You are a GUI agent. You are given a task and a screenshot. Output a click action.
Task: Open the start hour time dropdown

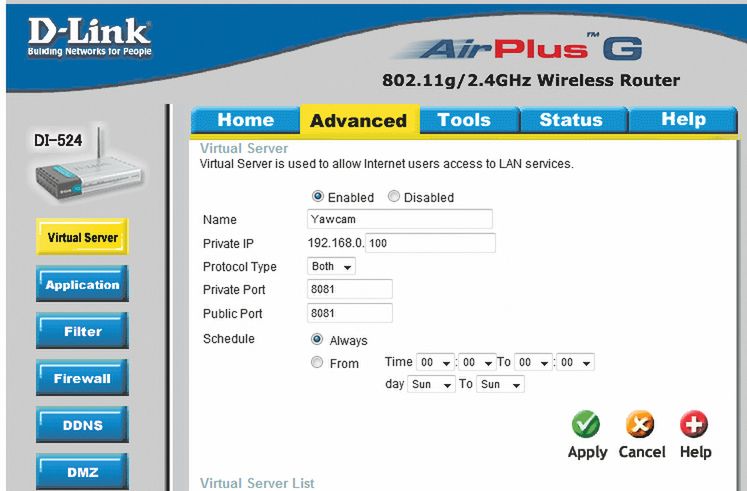coord(435,362)
